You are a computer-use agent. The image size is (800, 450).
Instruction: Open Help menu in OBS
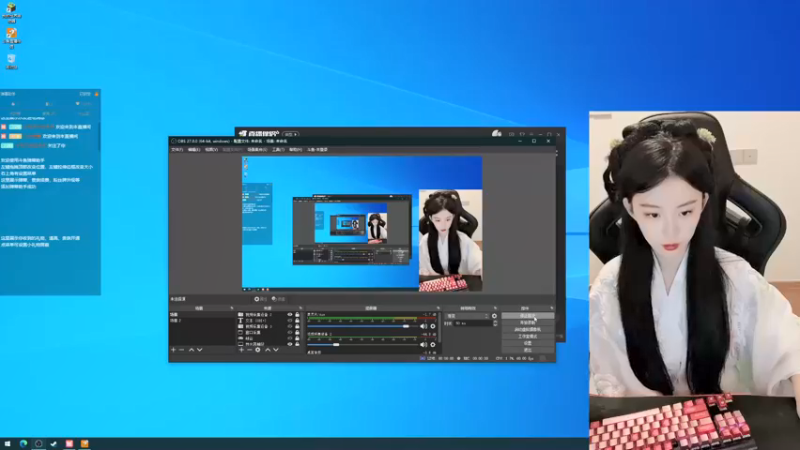295,149
